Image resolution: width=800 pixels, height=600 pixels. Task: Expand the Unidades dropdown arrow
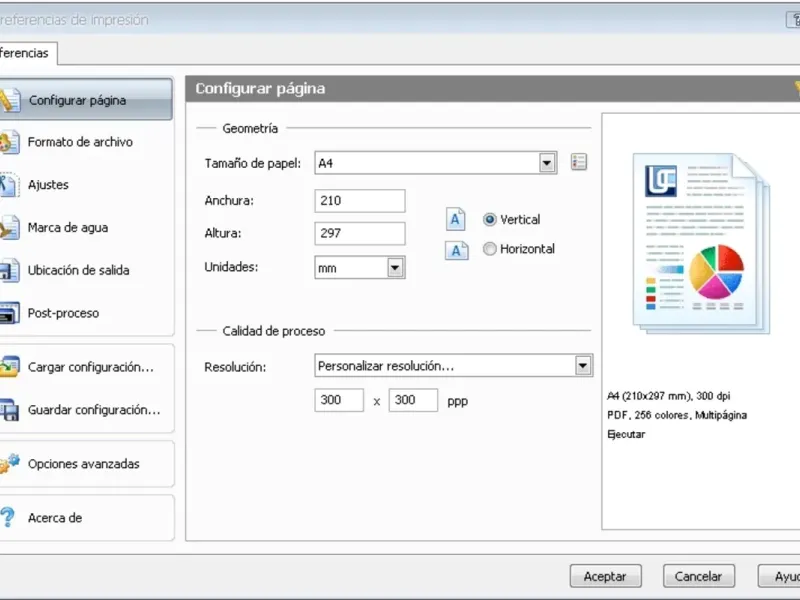(x=395, y=268)
